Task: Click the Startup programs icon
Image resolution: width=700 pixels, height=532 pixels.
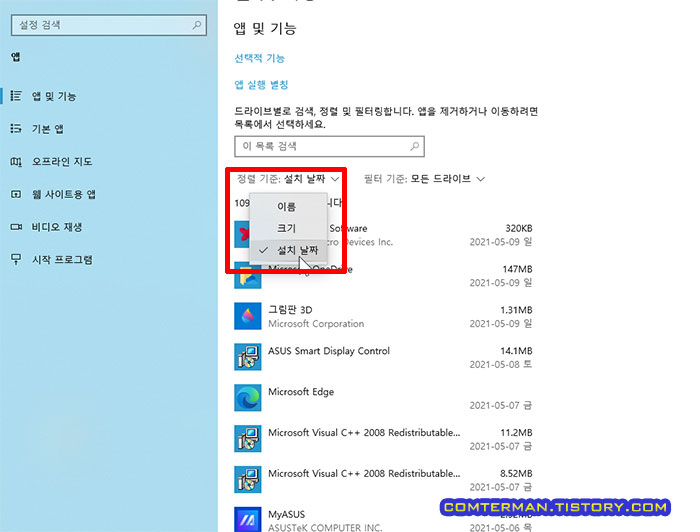Action: pos(16,259)
